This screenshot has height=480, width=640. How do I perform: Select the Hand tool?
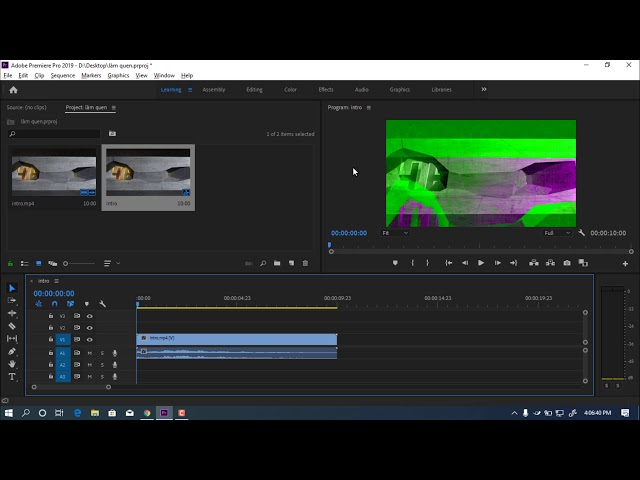tap(12, 364)
